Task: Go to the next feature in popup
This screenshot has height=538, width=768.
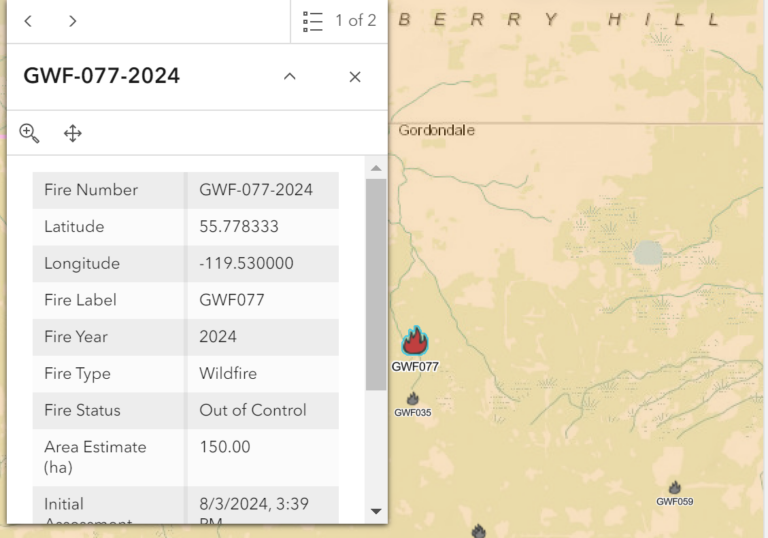Action: (73, 21)
